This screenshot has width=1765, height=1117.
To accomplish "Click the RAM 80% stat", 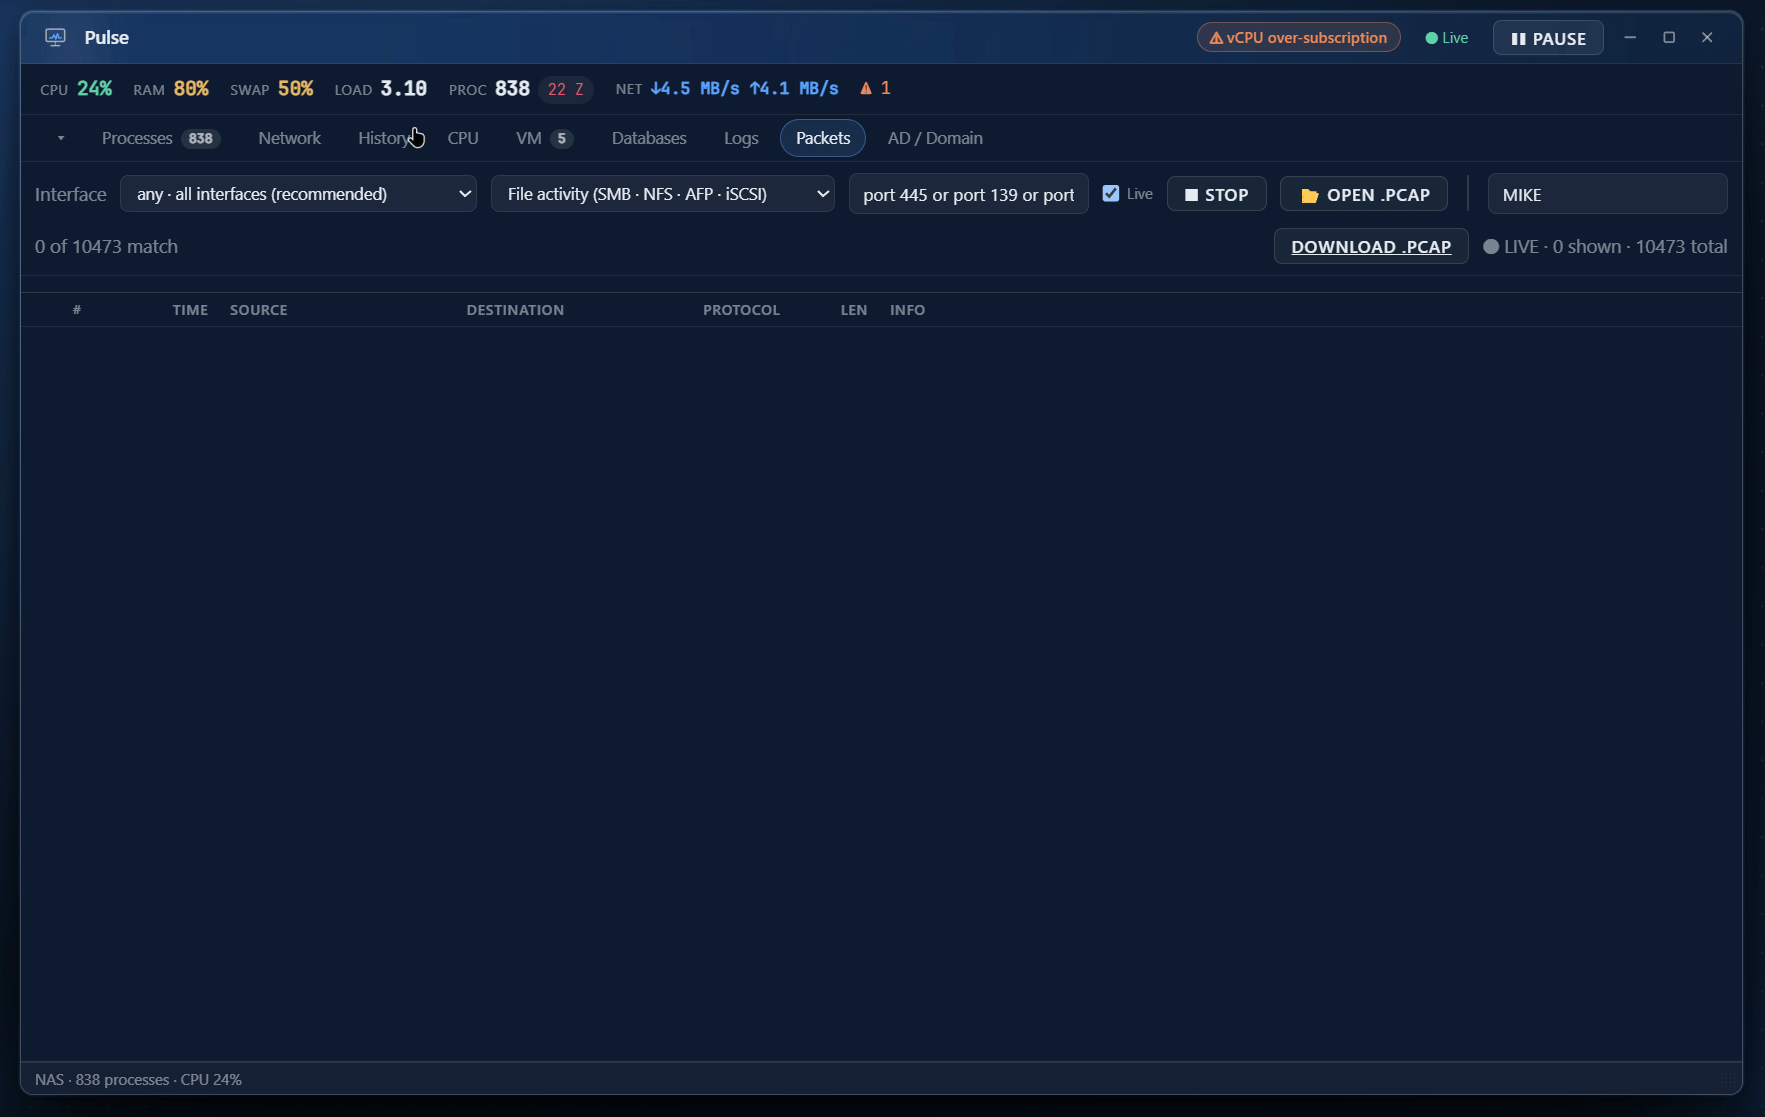I will pyautogui.click(x=171, y=89).
